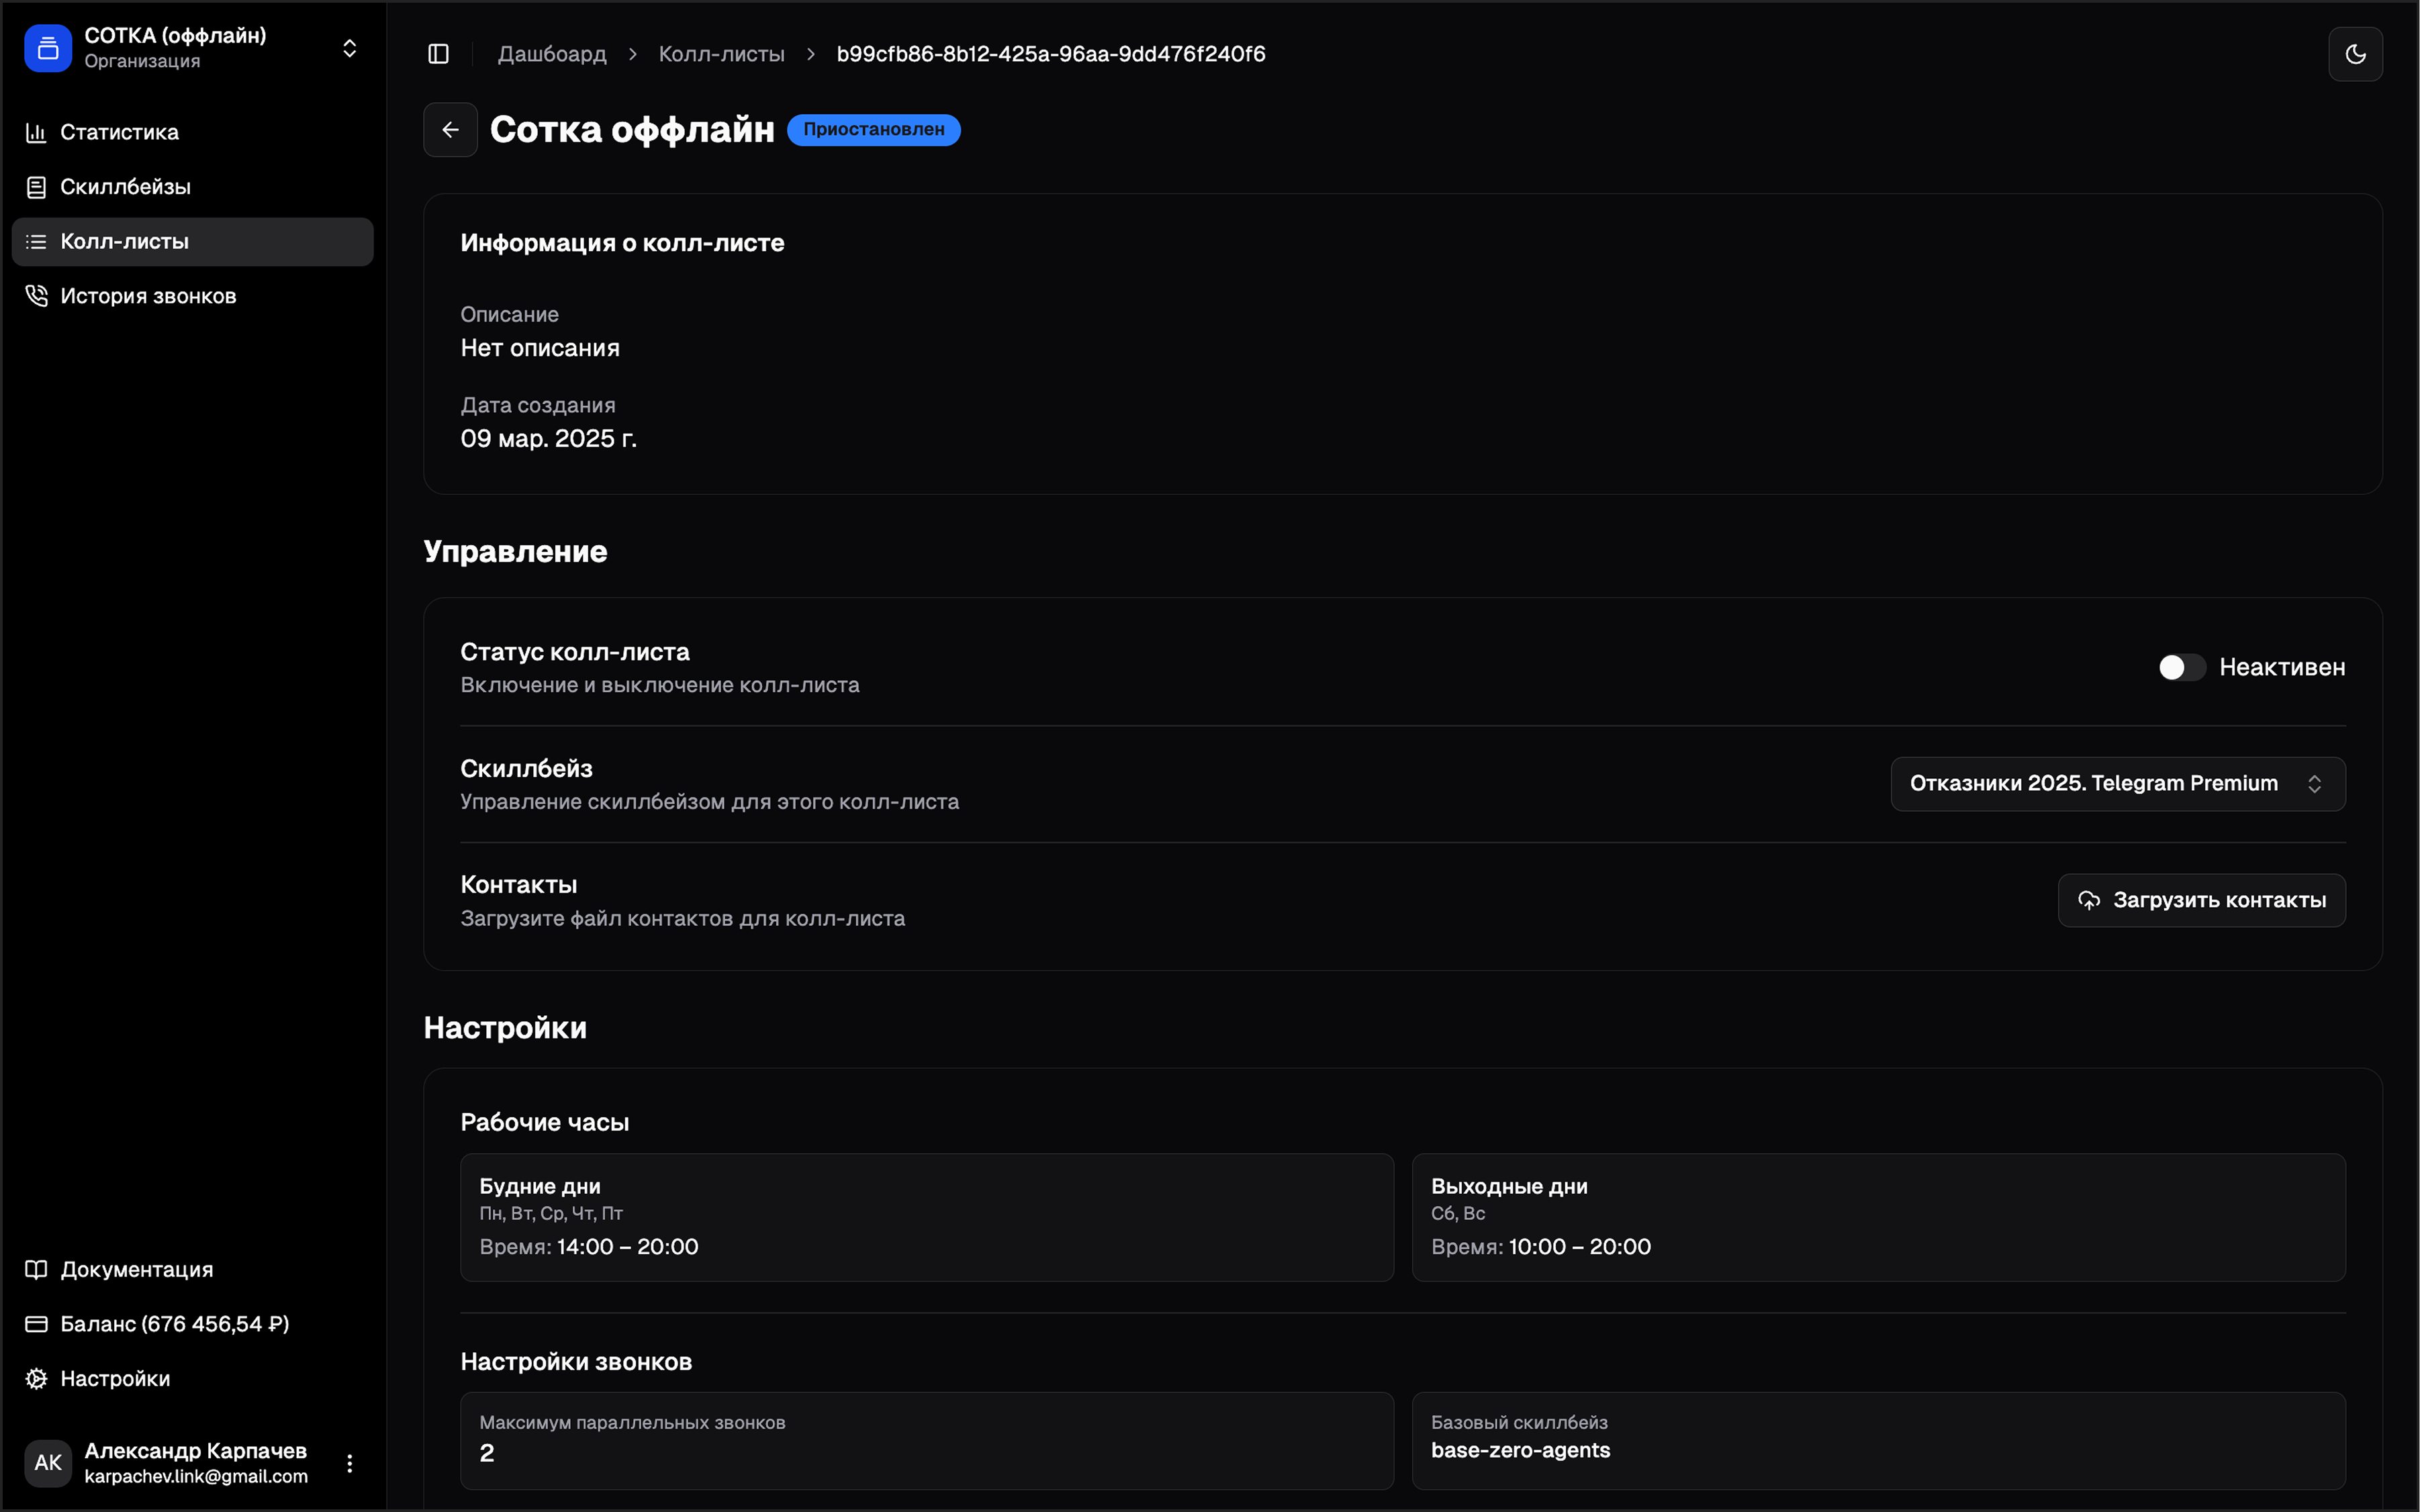Click the История звонков phone icon
2420x1512 pixels.
click(36, 296)
